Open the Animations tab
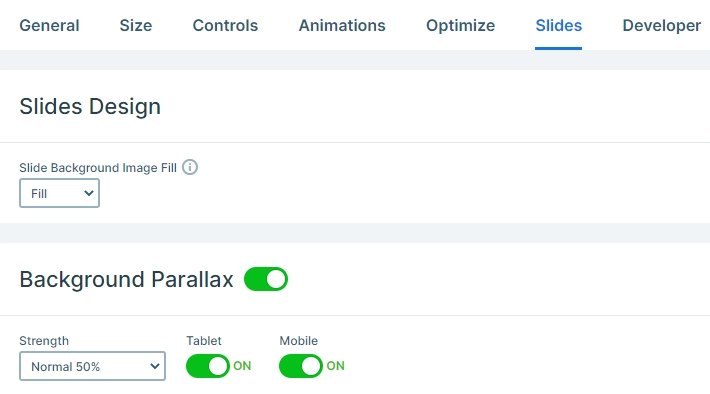This screenshot has width=710, height=394. (342, 25)
